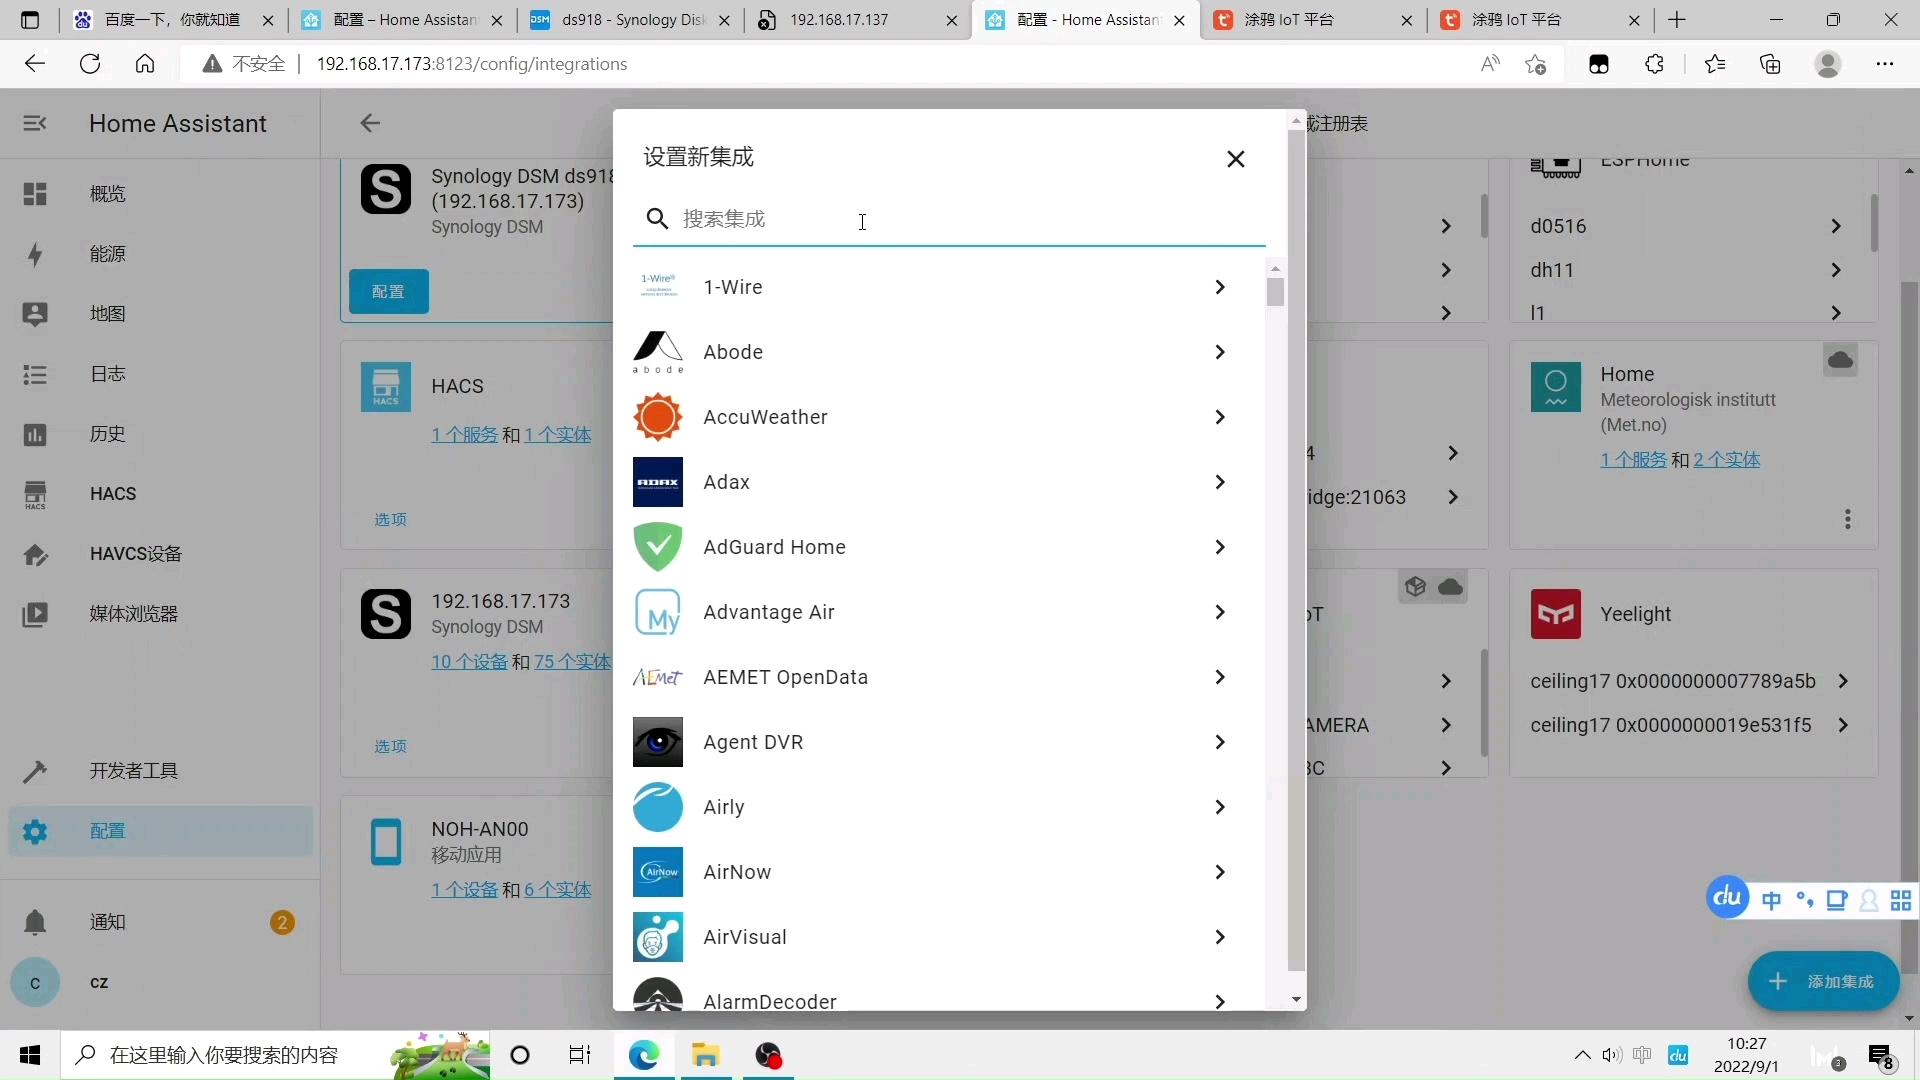Select the Agent DVR eye logo
This screenshot has height=1080, width=1920.
[x=658, y=742]
